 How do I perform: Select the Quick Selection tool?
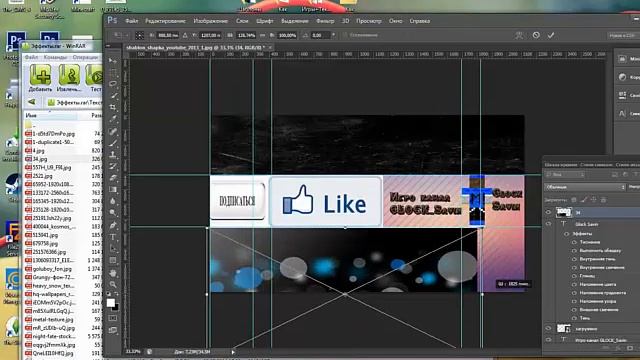coord(113,96)
